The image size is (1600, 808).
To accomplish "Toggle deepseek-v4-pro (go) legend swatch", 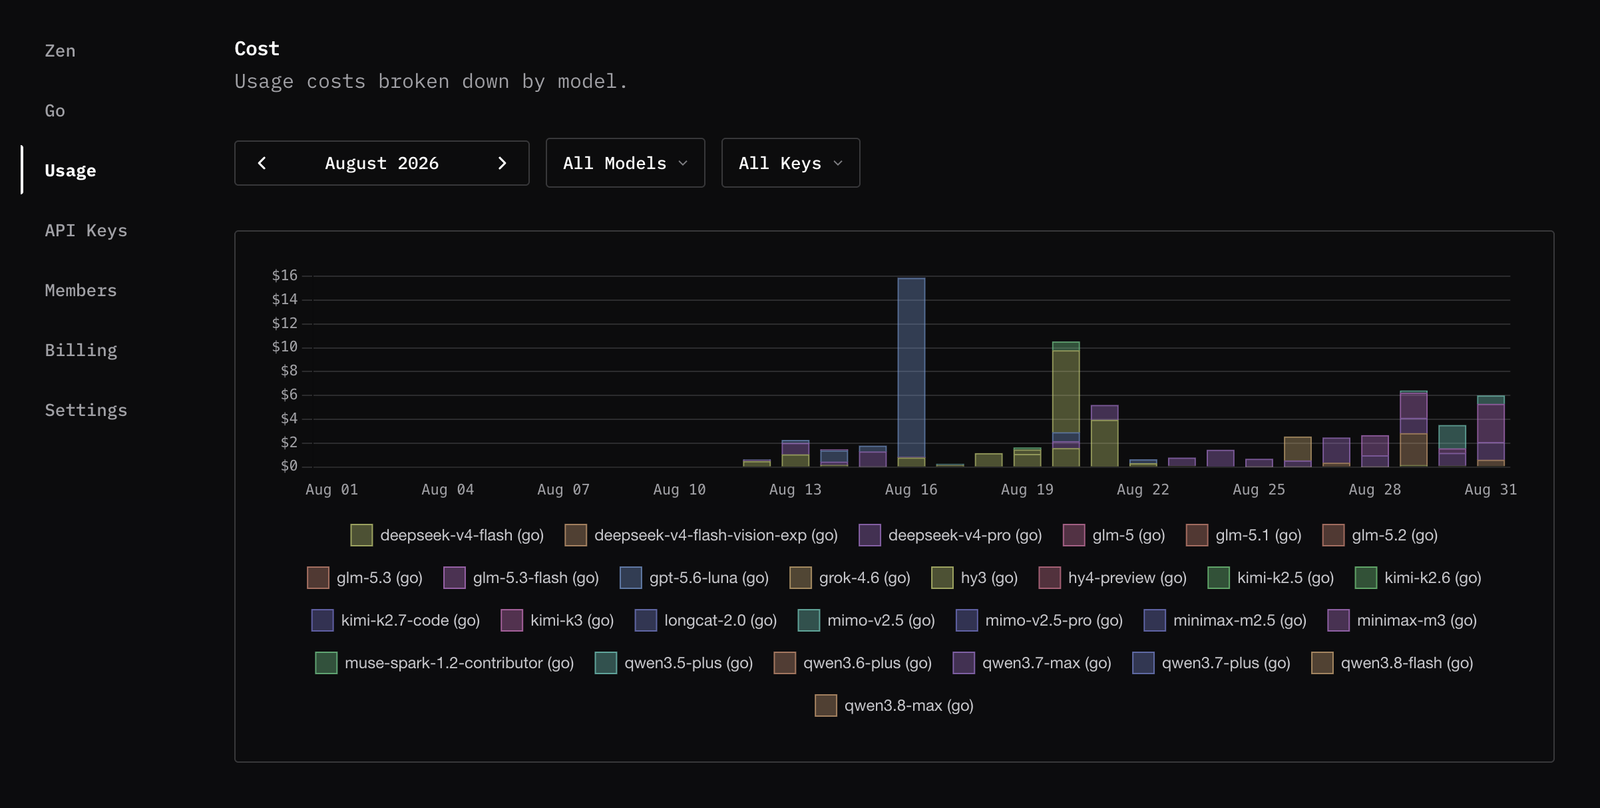I will tap(870, 535).
